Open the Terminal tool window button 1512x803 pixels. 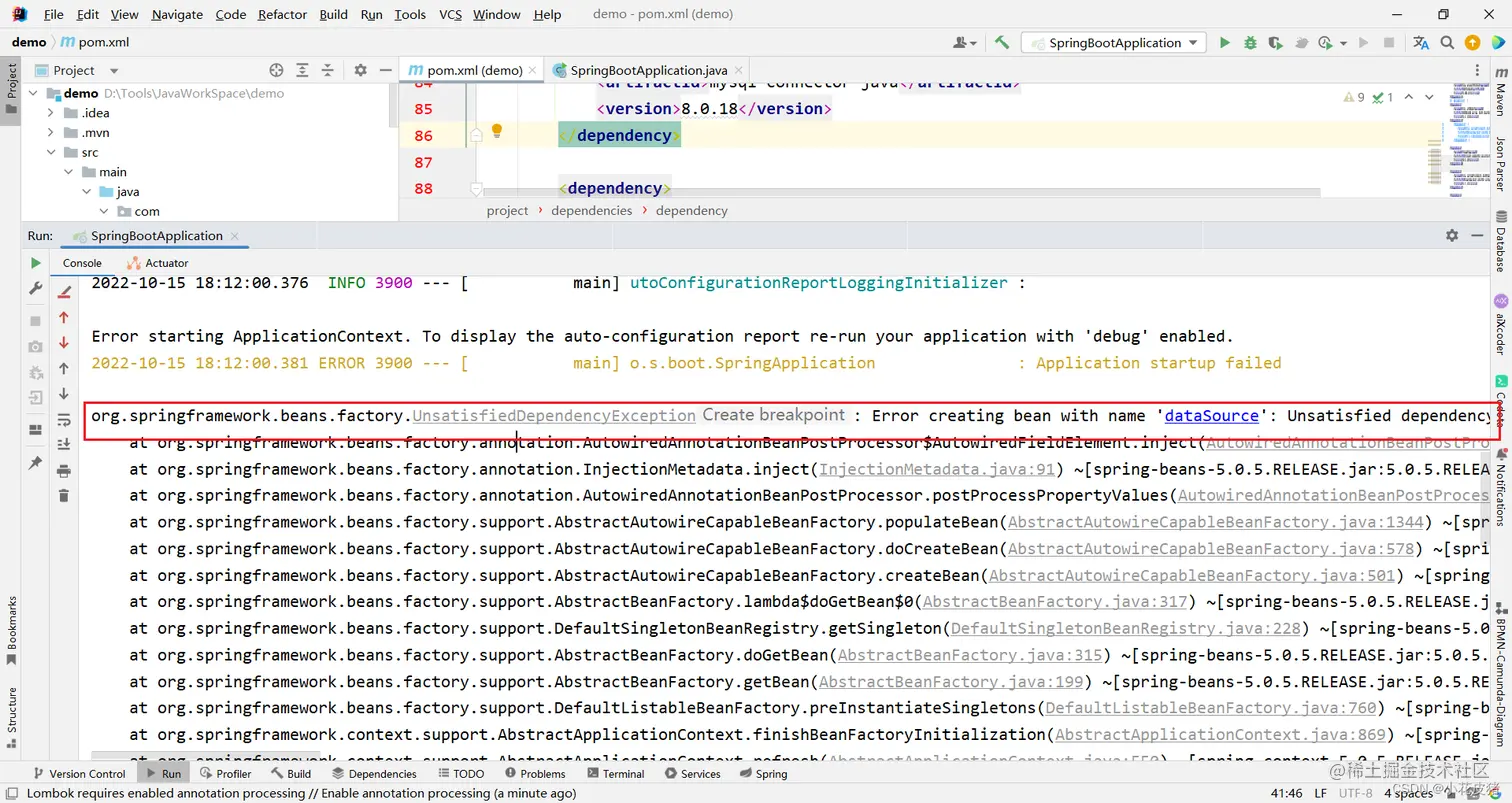[616, 773]
